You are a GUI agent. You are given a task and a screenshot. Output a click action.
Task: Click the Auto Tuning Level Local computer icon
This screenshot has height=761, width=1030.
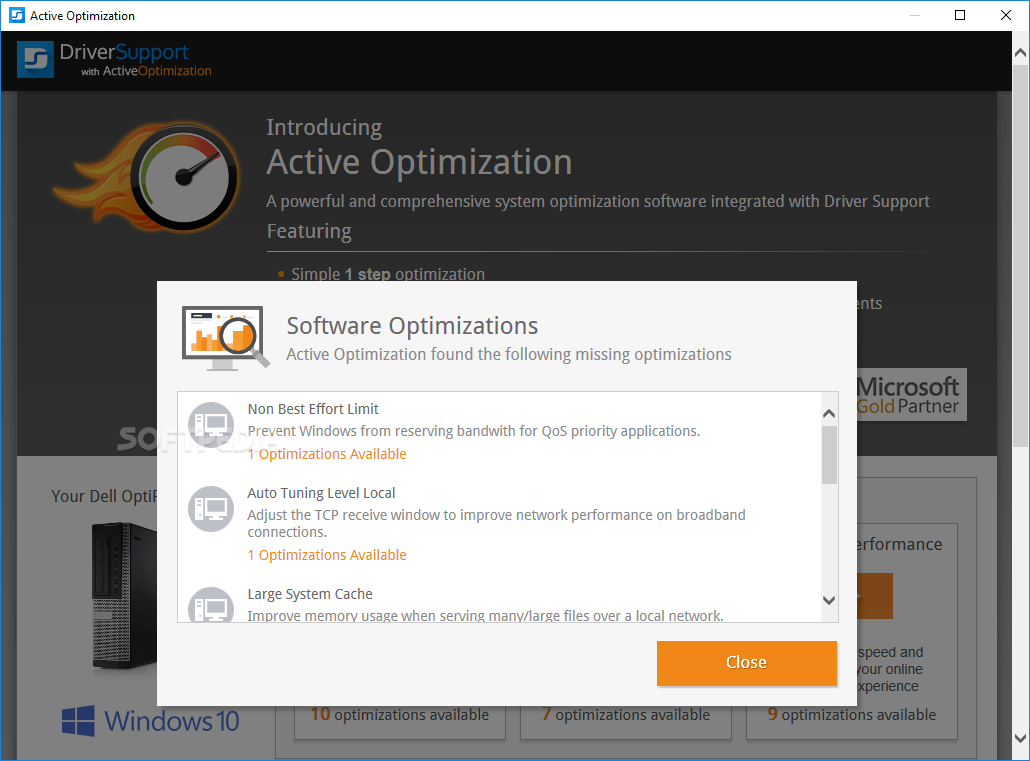(211, 509)
